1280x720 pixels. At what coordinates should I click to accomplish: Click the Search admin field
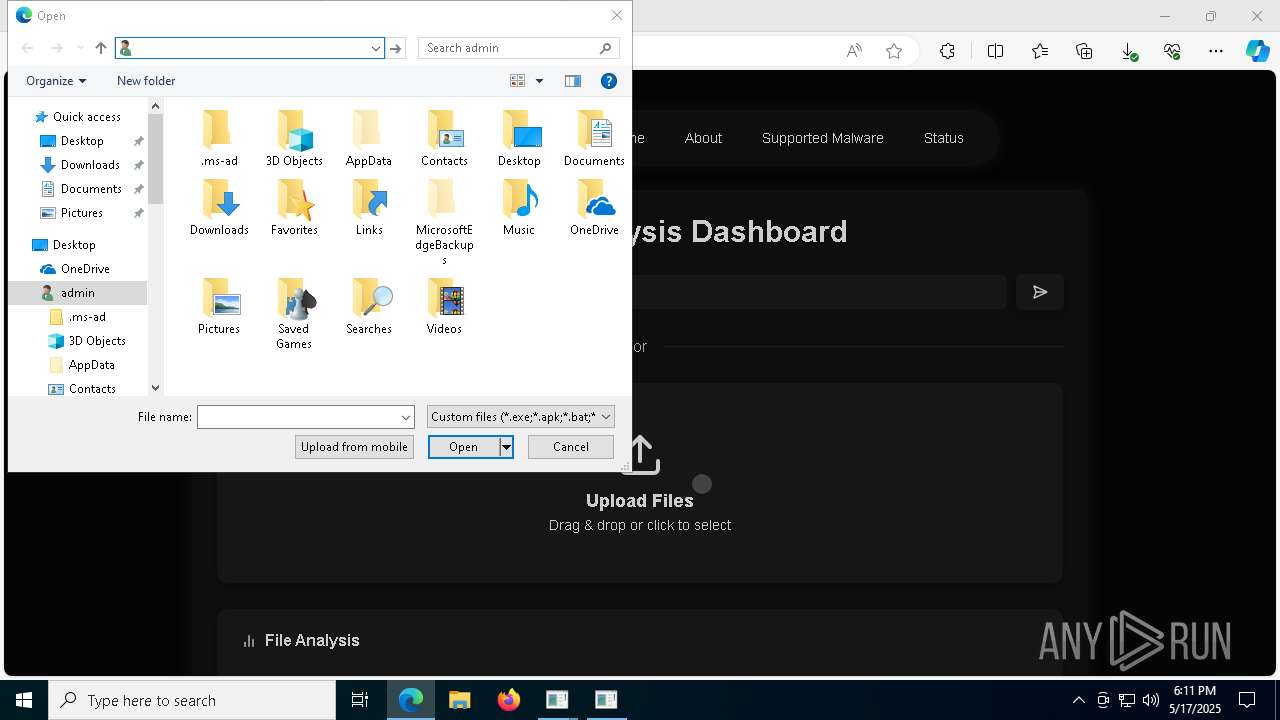(x=509, y=48)
